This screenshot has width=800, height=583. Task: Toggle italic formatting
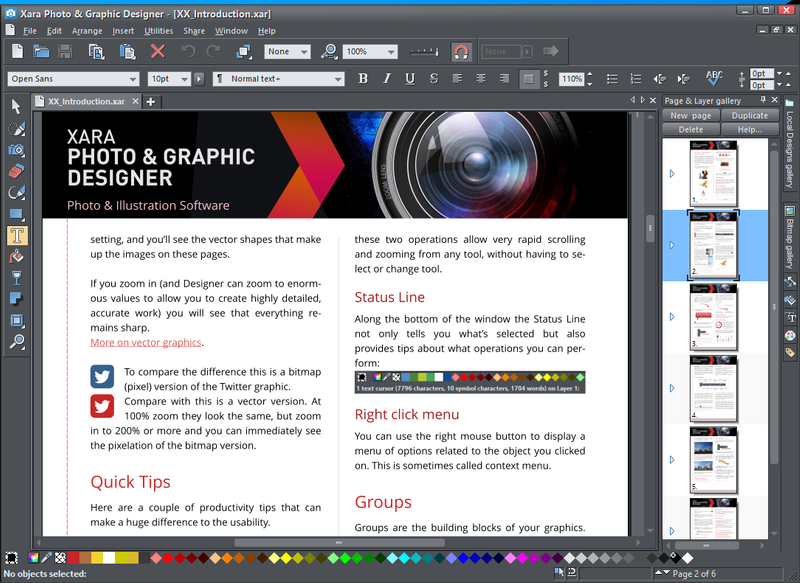click(387, 76)
